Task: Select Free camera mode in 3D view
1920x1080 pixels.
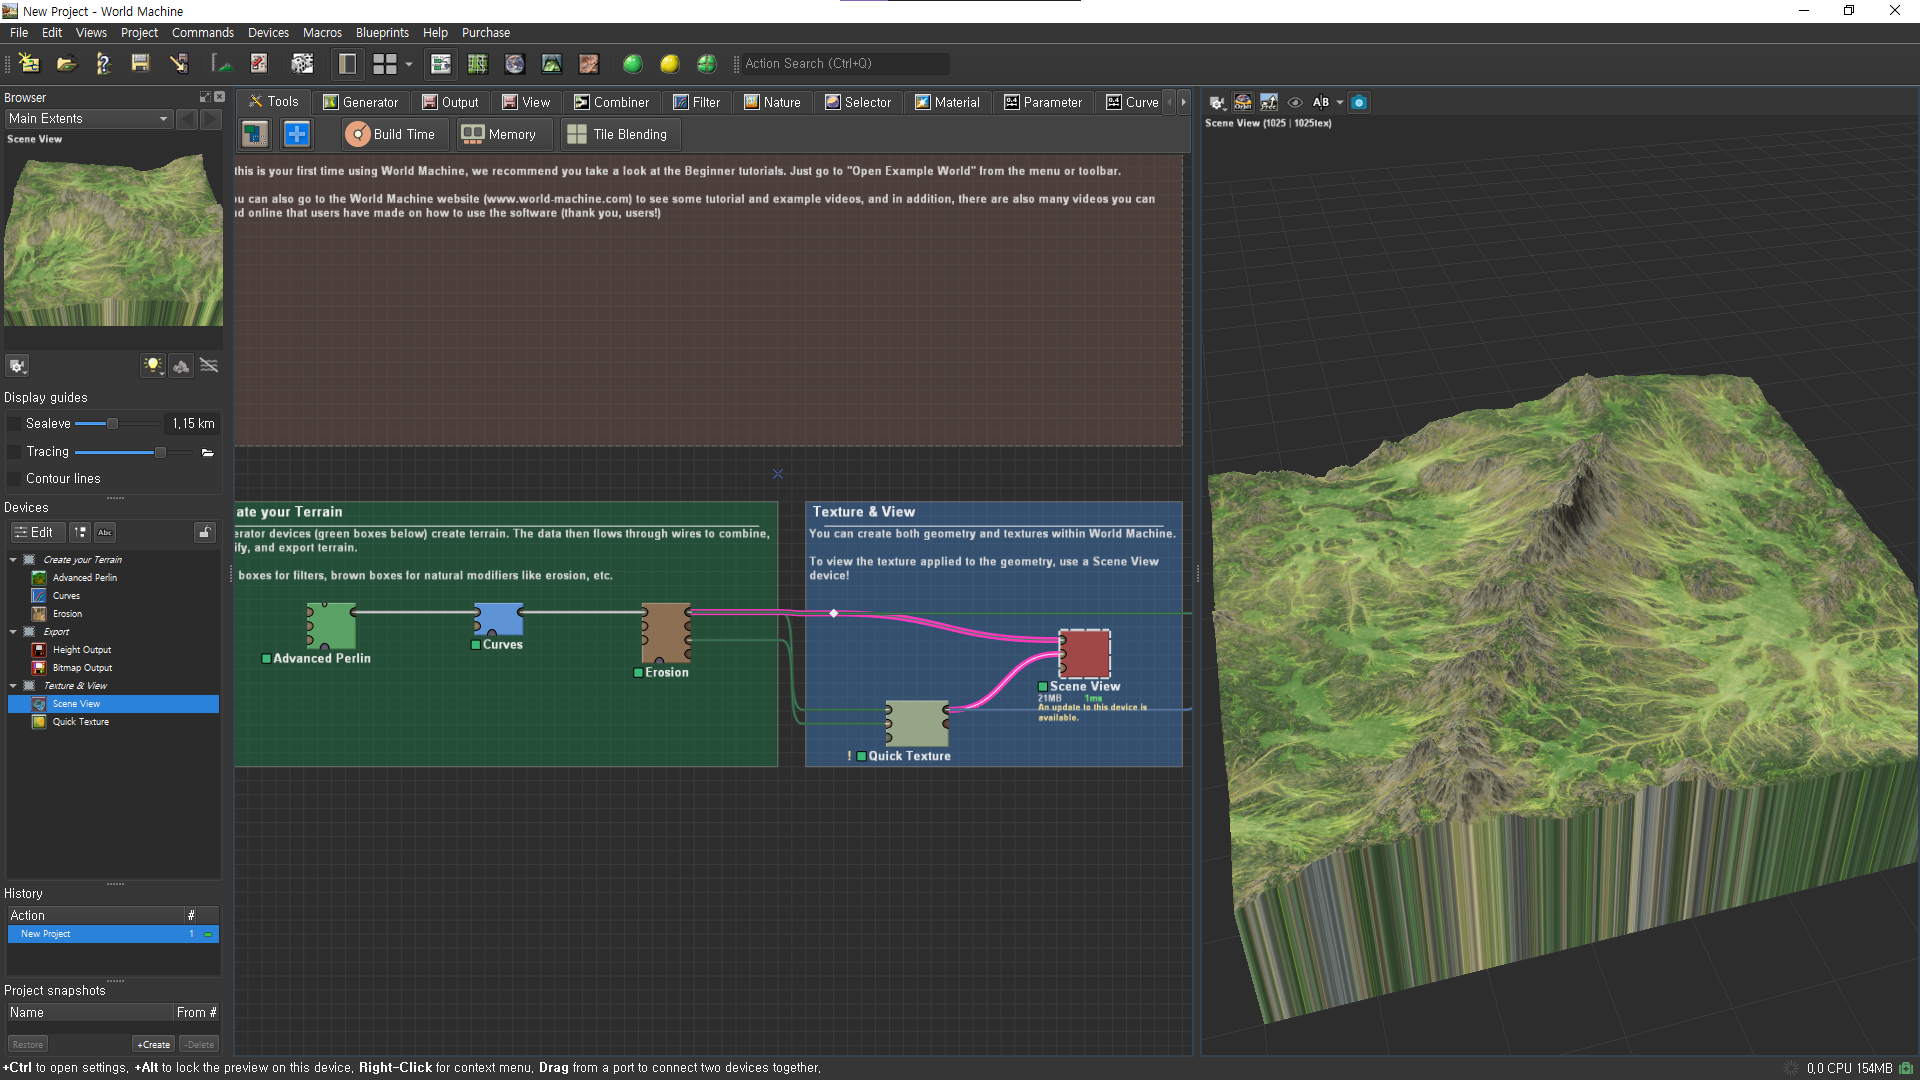Action: [x=1269, y=102]
